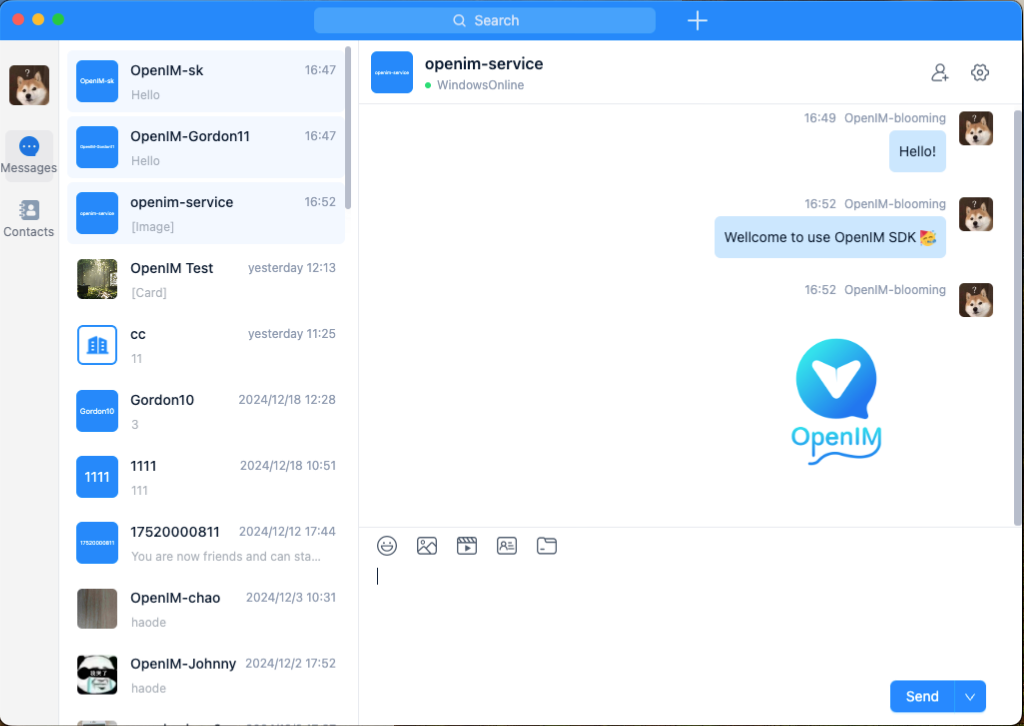Select the openim-service conversation

[206, 213]
